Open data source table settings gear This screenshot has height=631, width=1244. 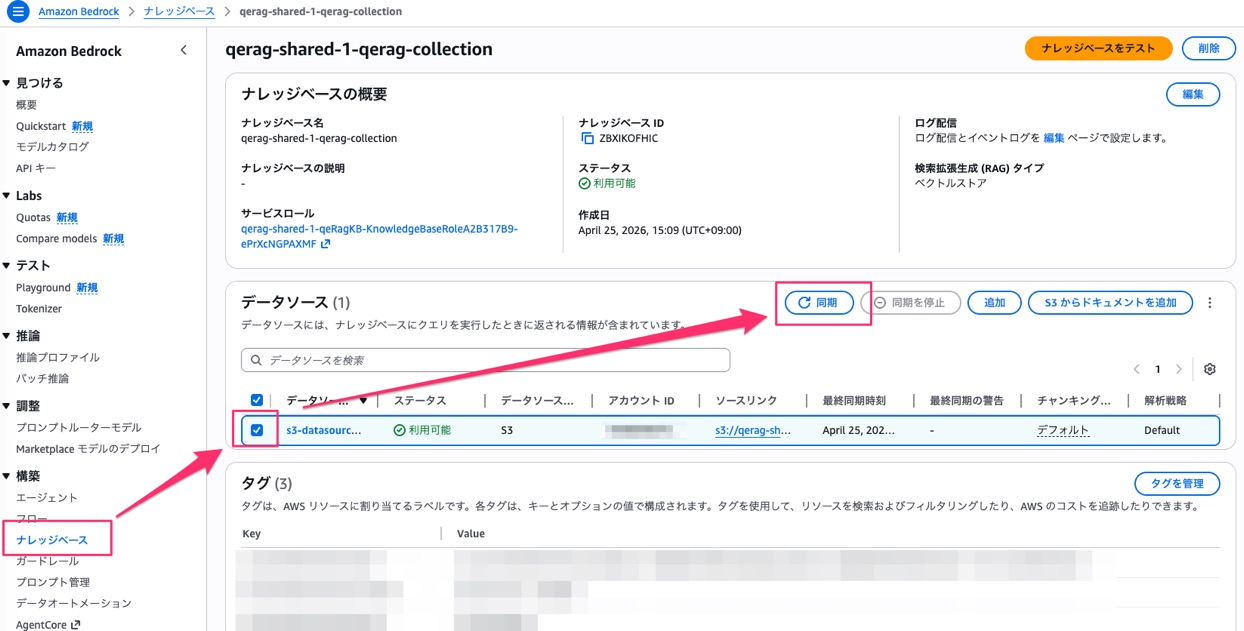(x=1209, y=369)
